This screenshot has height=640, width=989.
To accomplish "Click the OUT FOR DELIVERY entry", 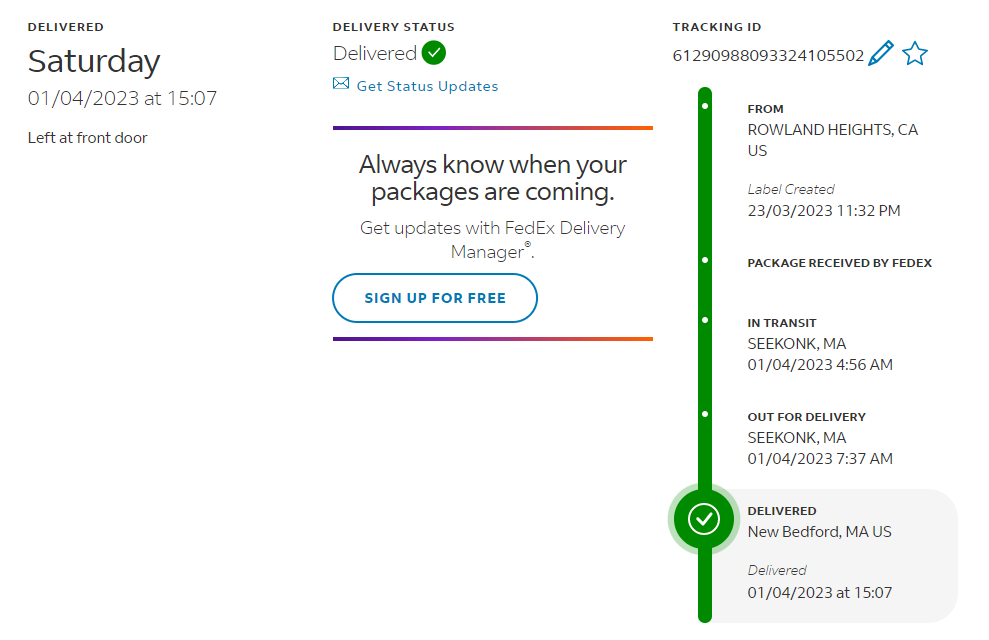I will [820, 437].
